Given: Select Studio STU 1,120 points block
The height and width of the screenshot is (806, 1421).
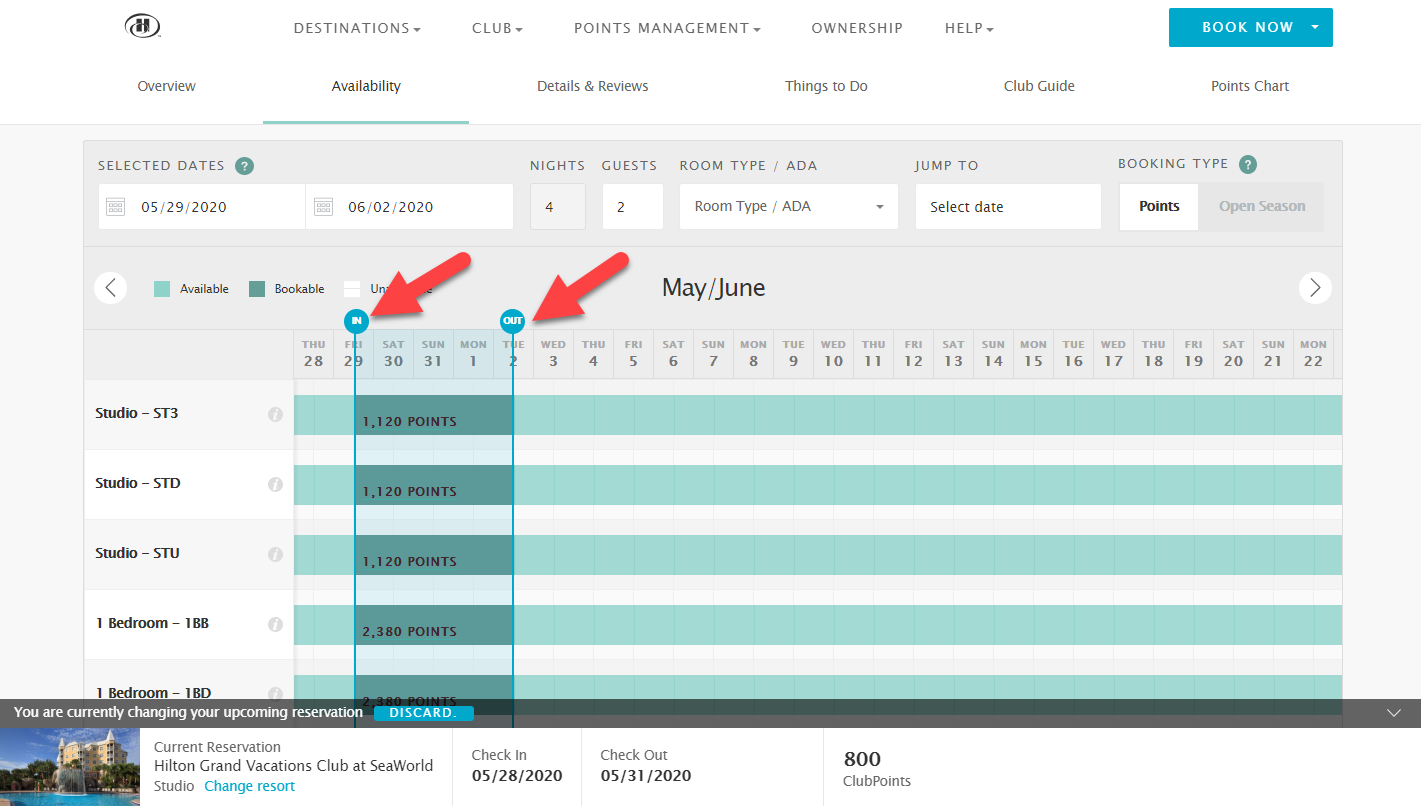Looking at the screenshot, I should point(434,555).
